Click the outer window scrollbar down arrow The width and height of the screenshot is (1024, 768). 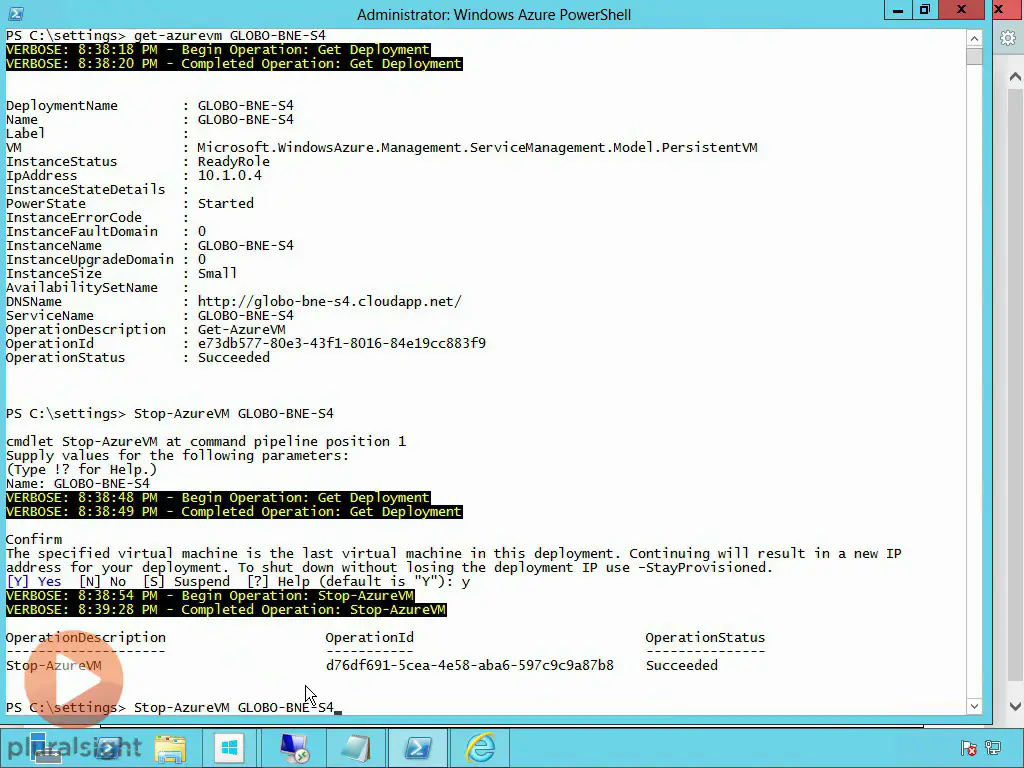click(1015, 706)
